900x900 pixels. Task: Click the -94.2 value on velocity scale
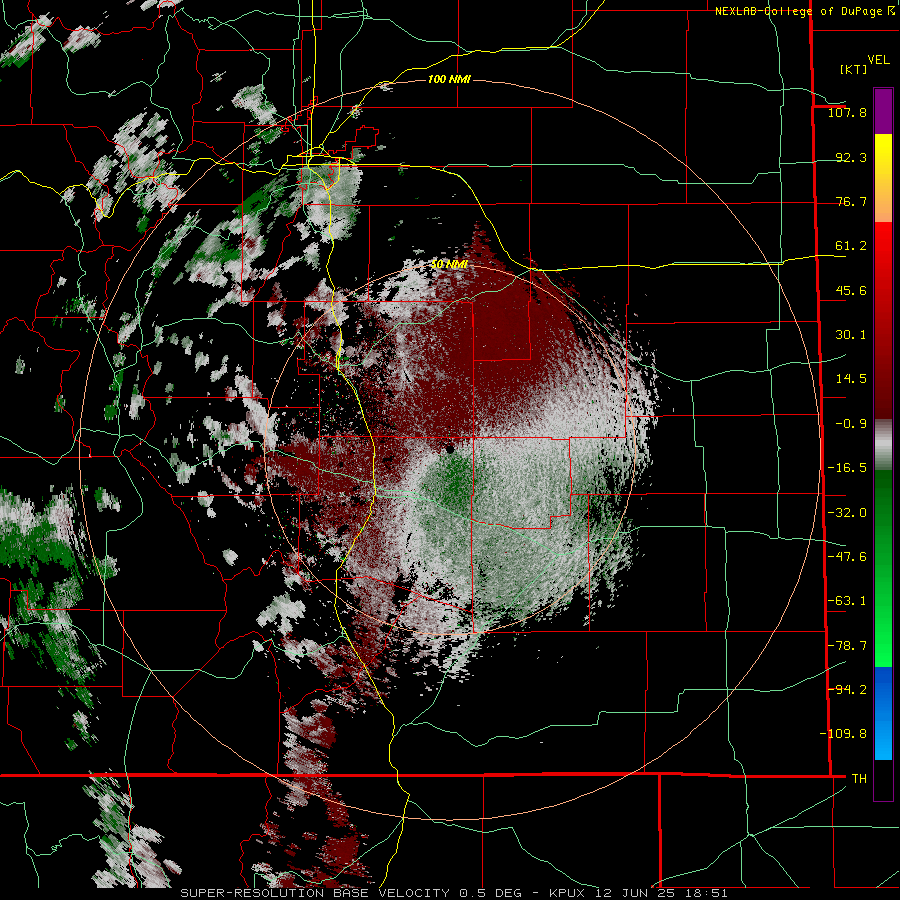click(x=847, y=689)
